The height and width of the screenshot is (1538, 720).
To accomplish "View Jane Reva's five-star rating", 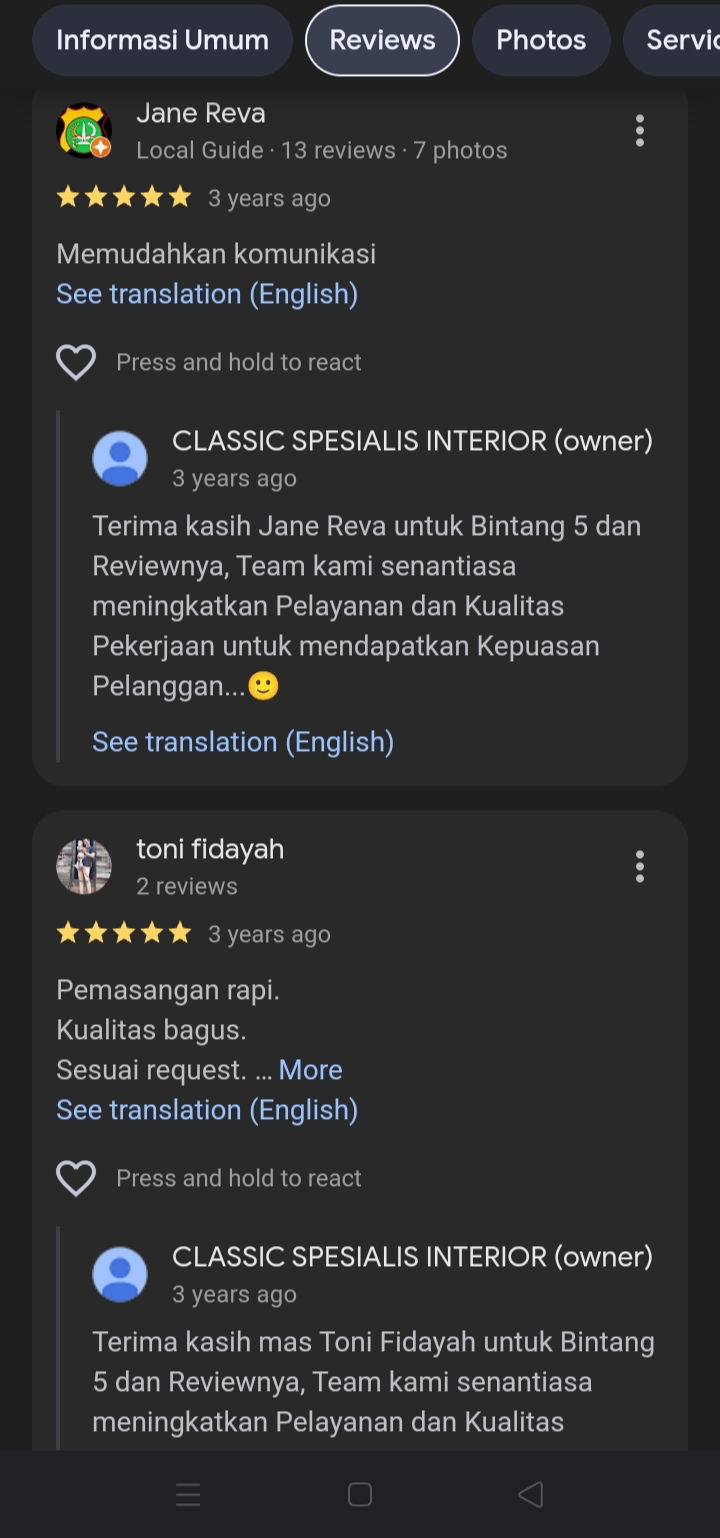I will click(x=124, y=198).
